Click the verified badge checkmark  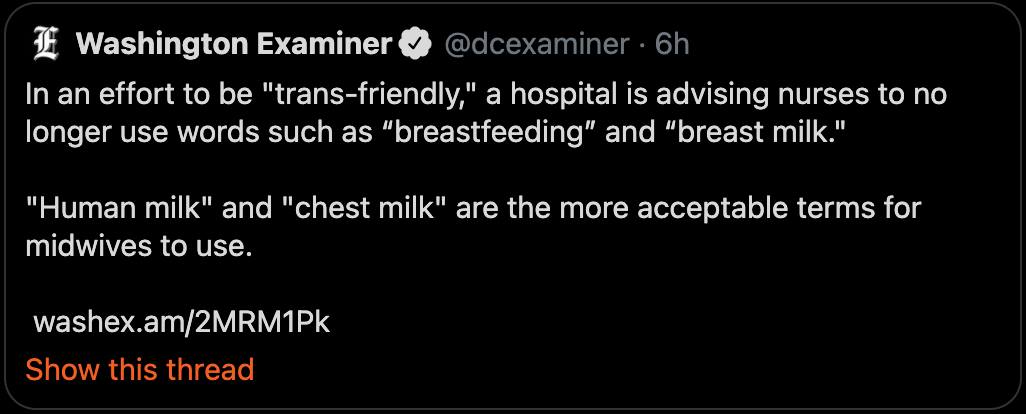tap(416, 45)
